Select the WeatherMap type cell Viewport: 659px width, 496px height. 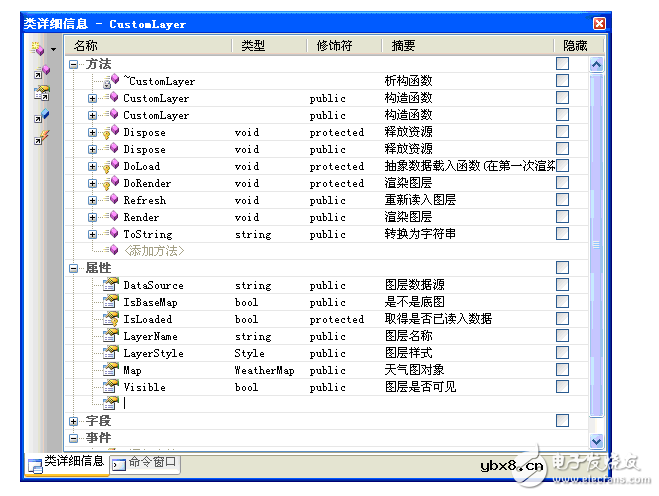pyautogui.click(x=264, y=370)
